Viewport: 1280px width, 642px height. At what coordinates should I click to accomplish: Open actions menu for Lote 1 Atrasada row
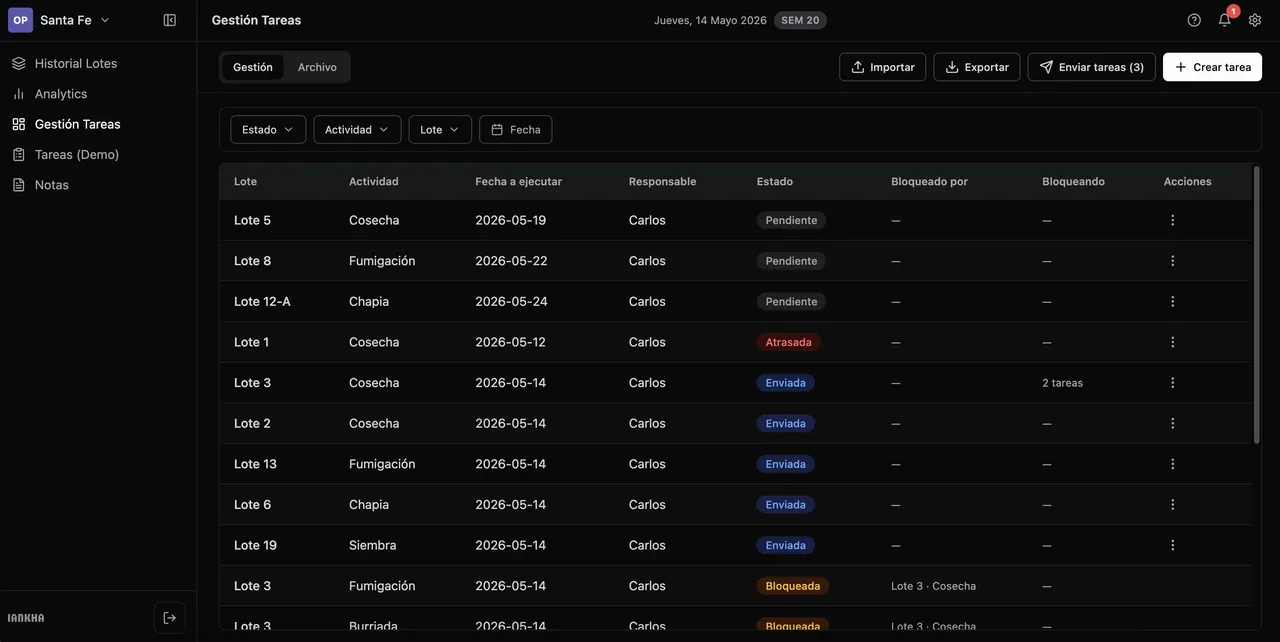(x=1173, y=342)
